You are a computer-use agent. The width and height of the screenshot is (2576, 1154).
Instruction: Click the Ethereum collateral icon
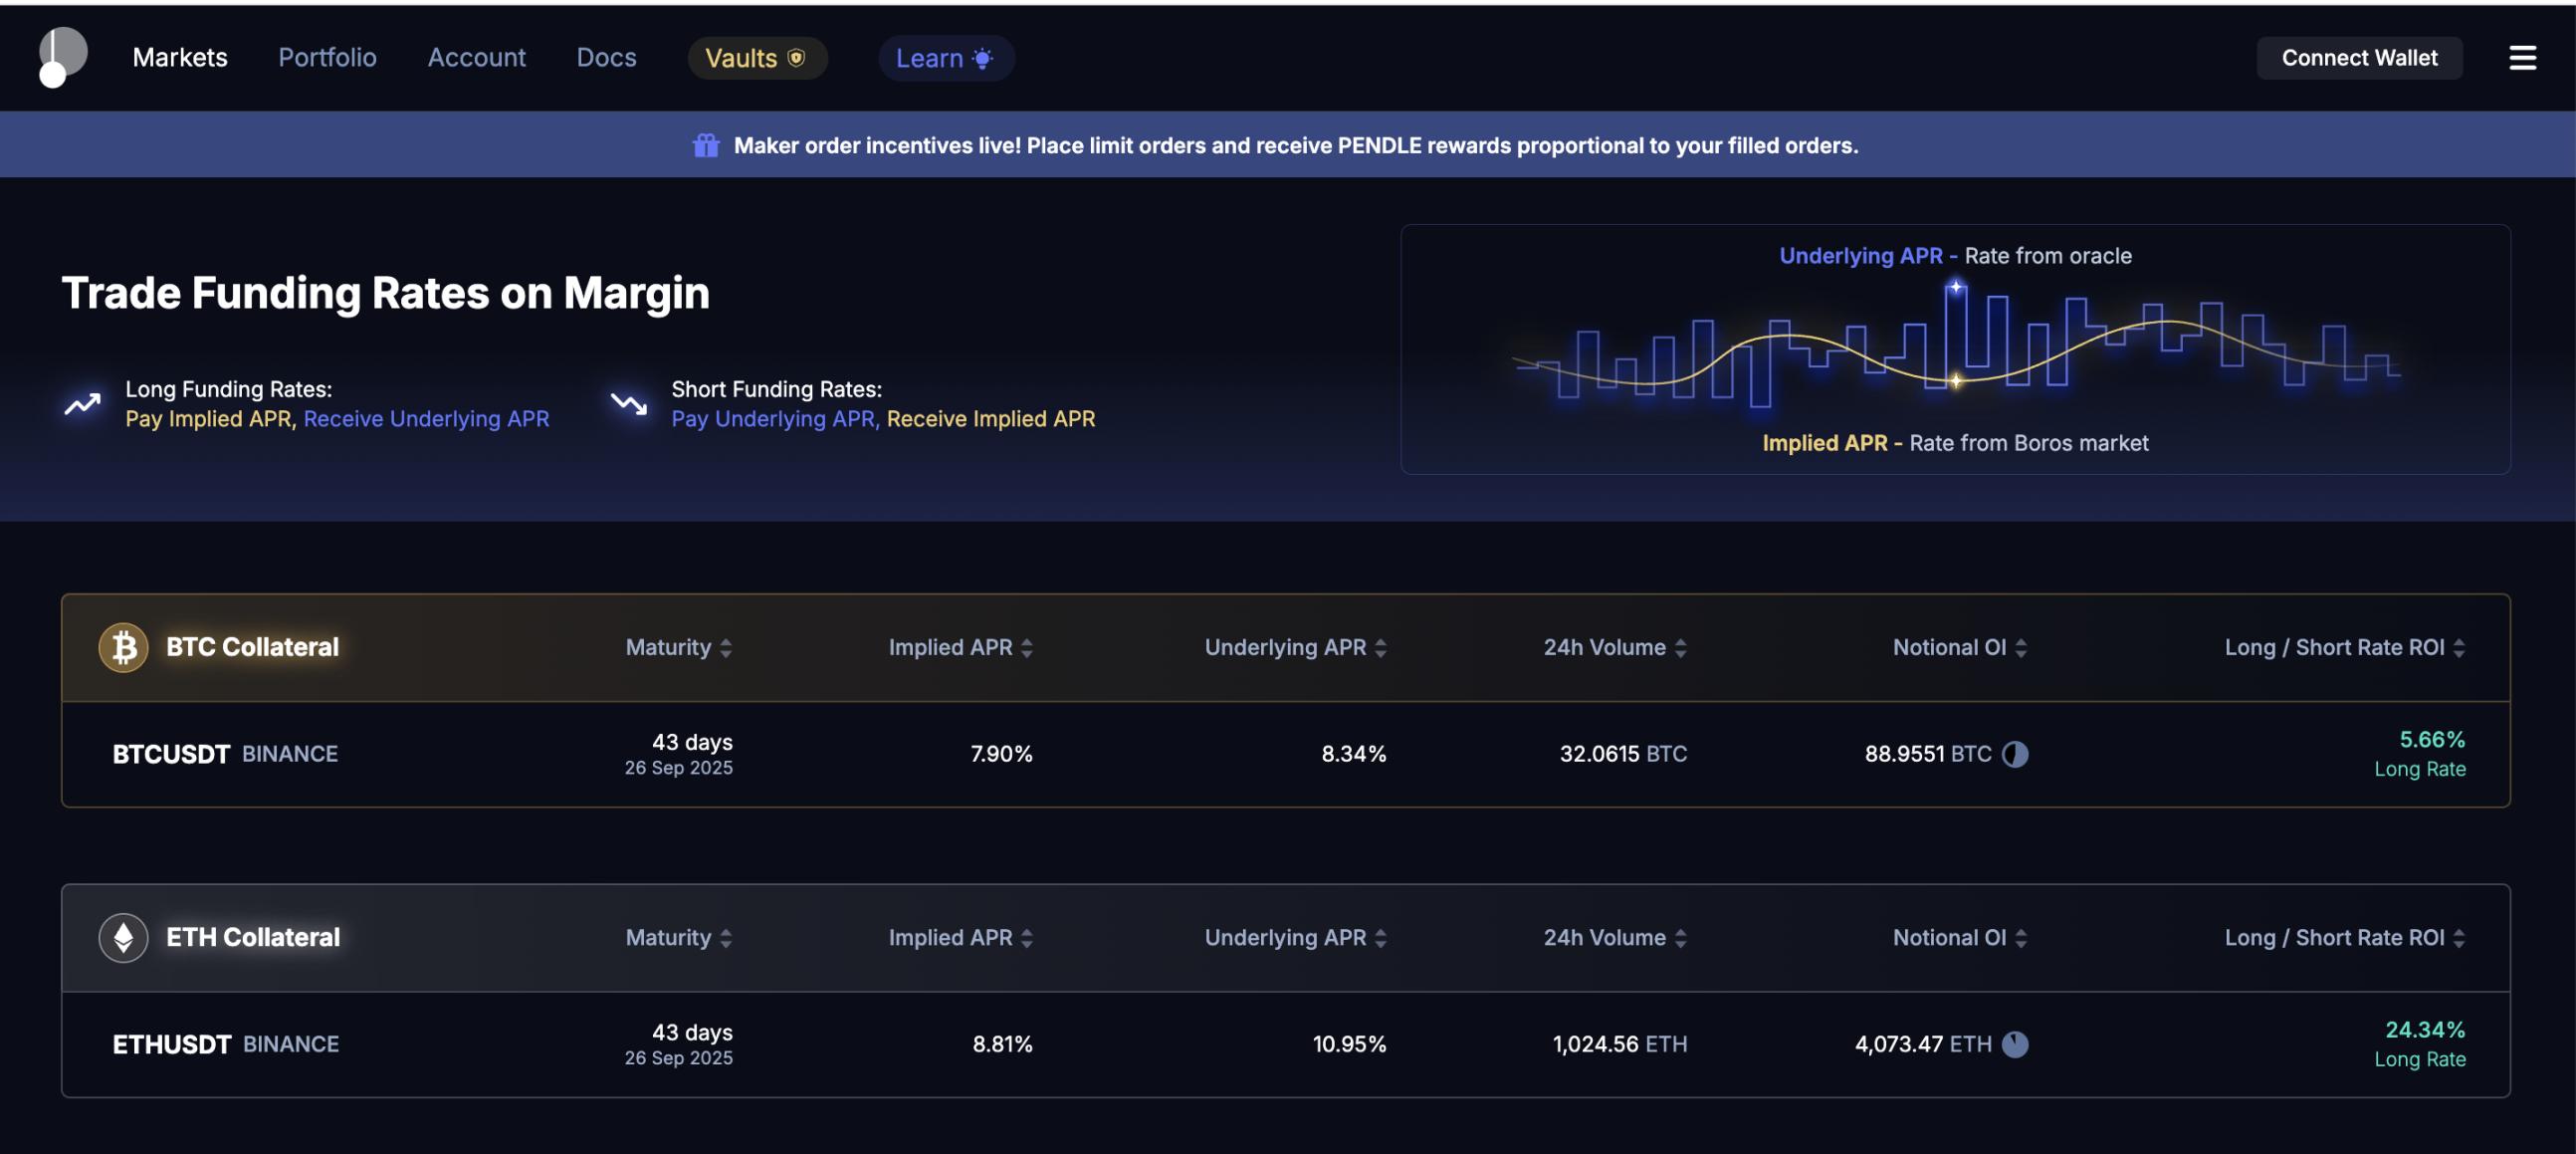tap(123, 937)
